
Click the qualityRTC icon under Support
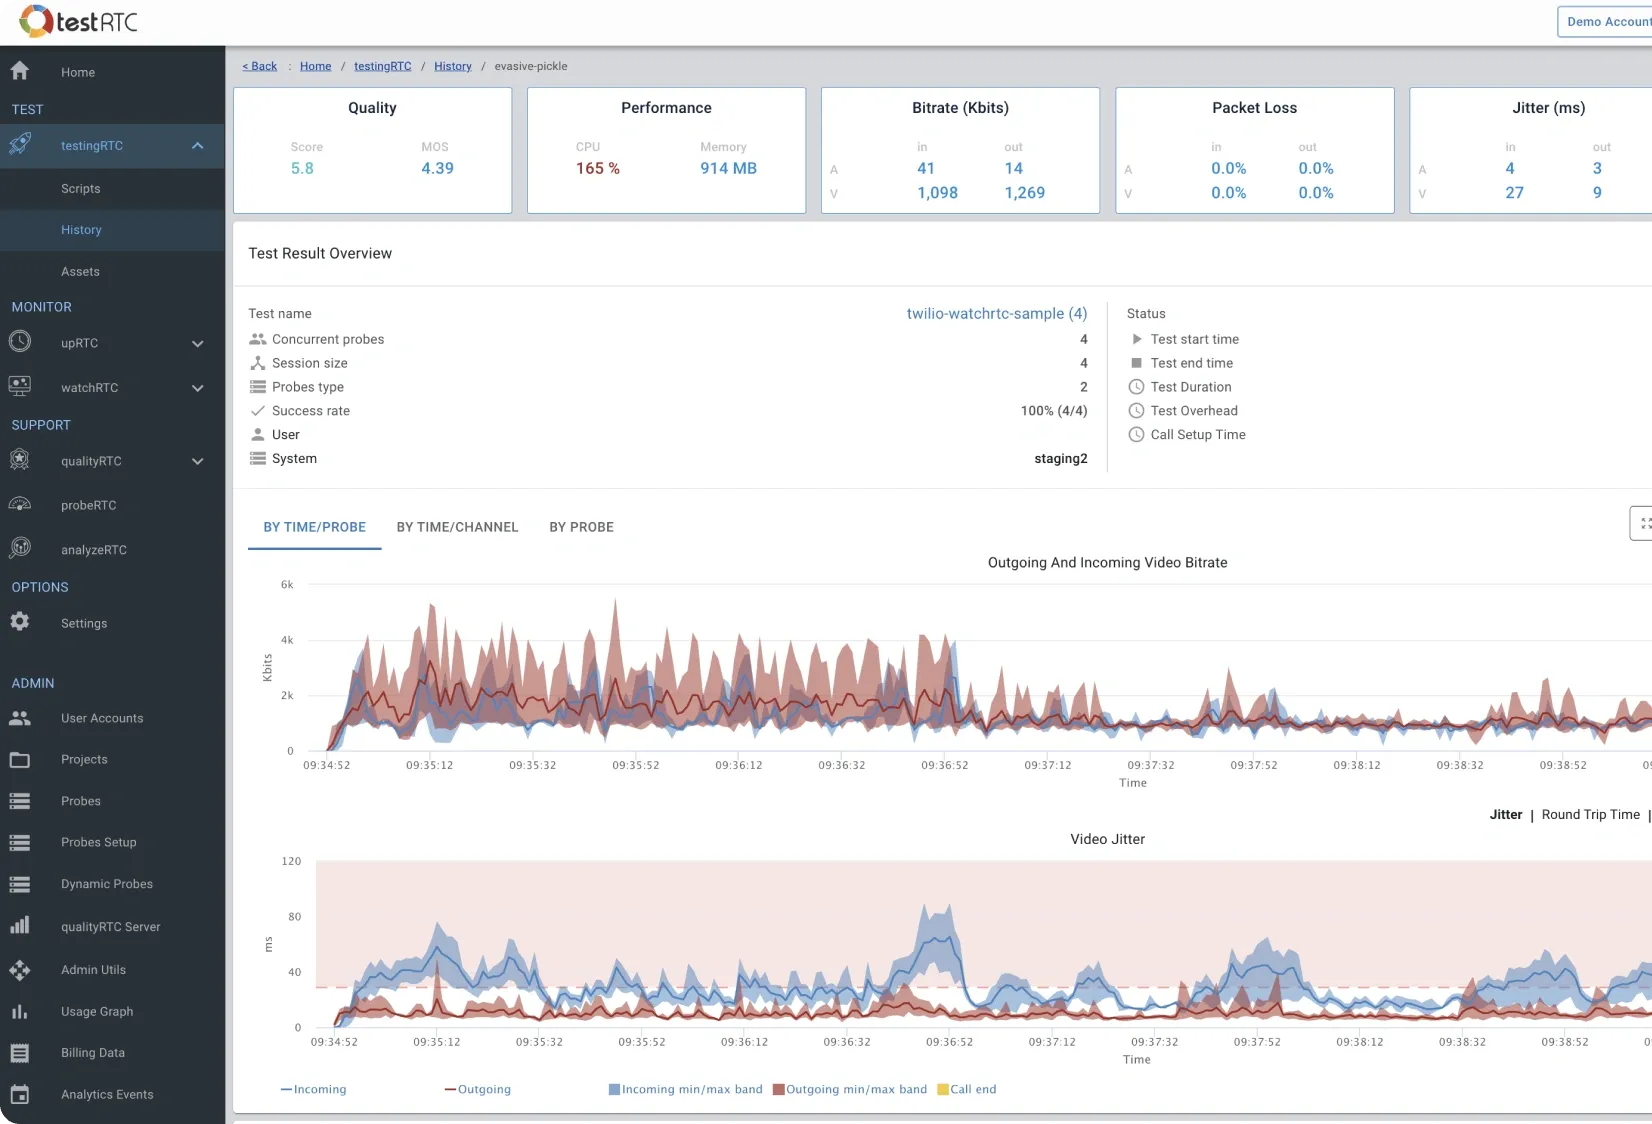point(20,460)
